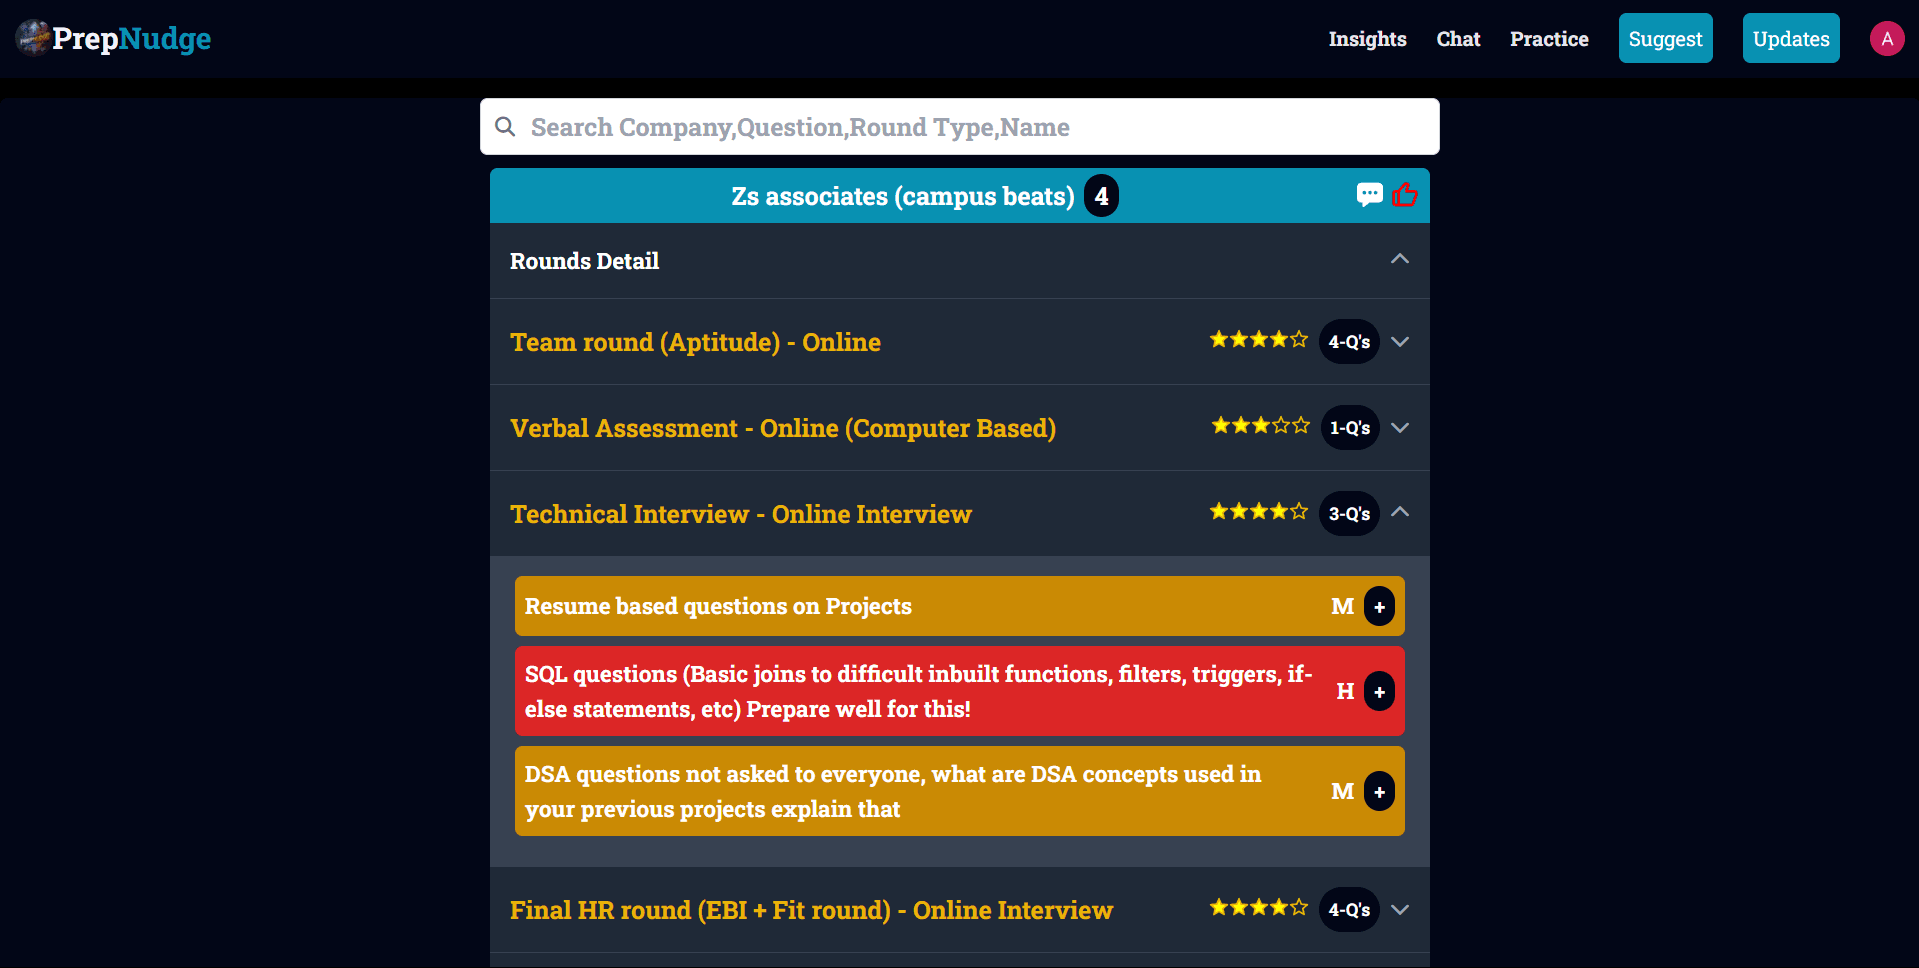Click plus icon on SQL questions
Image resolution: width=1919 pixels, height=968 pixels.
click(x=1379, y=691)
